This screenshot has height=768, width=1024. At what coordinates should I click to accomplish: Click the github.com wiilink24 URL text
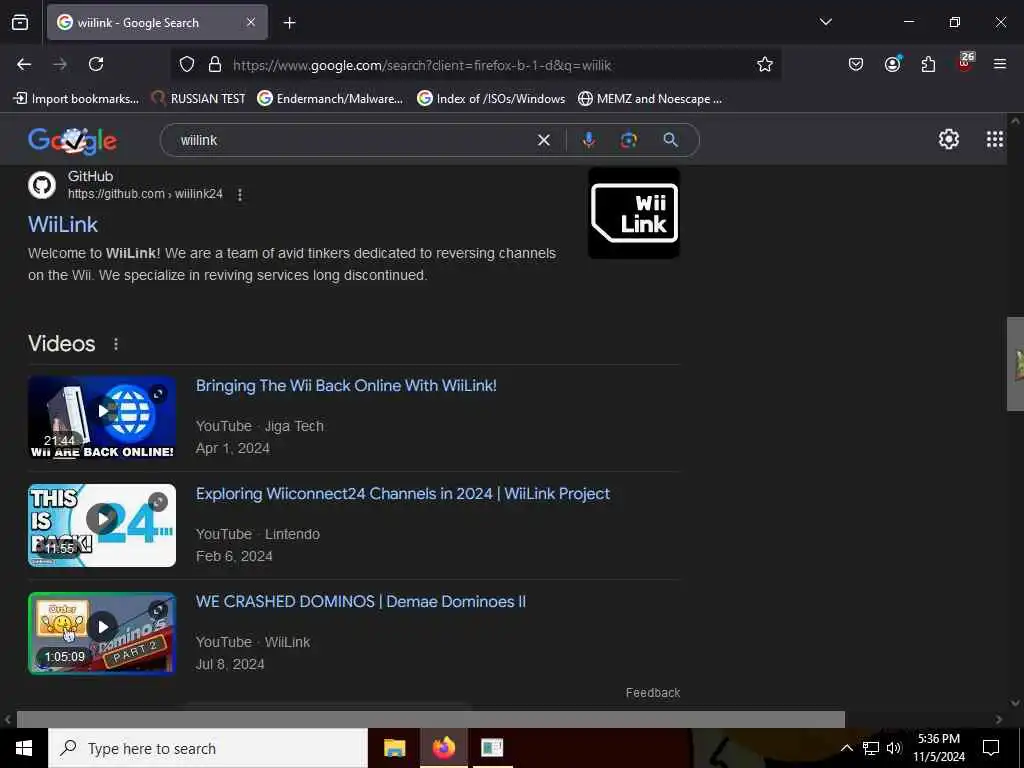coord(145,194)
